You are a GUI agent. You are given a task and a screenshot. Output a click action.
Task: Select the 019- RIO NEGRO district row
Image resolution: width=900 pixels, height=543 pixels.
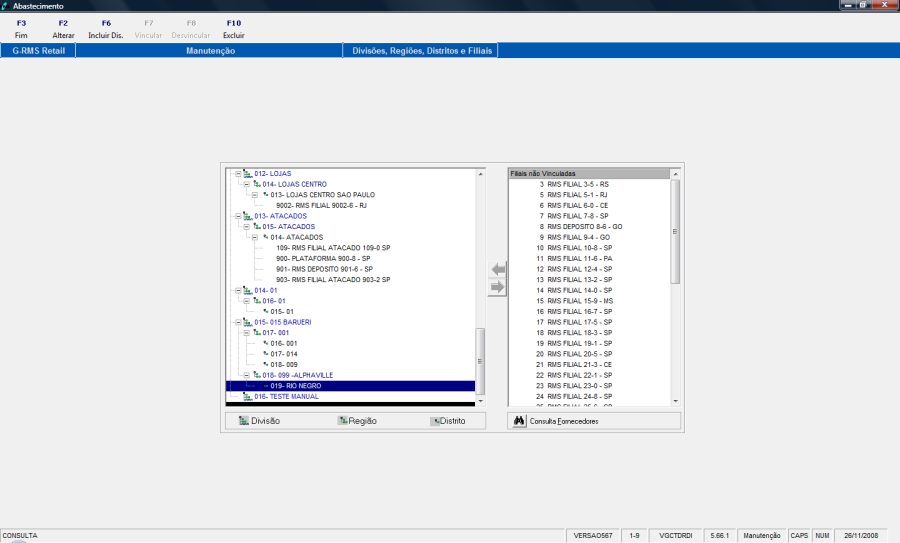351,386
